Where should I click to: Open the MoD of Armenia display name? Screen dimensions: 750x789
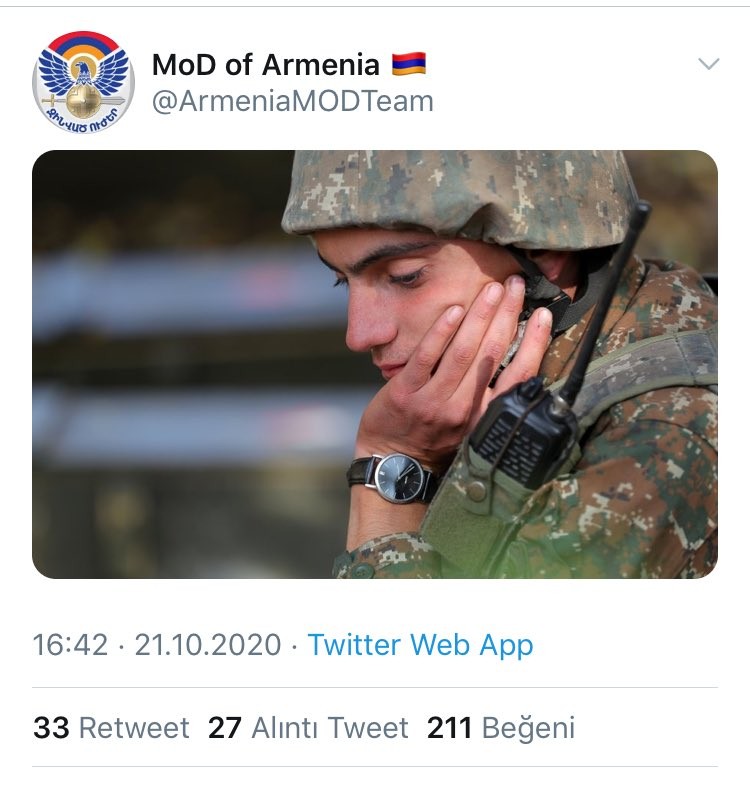pyautogui.click(x=265, y=66)
